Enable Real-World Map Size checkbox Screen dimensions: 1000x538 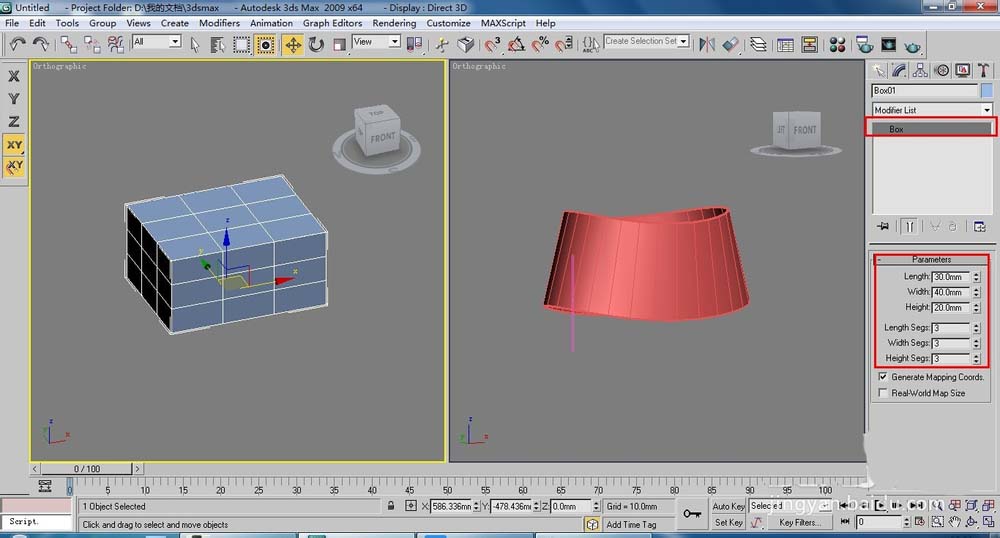click(882, 393)
